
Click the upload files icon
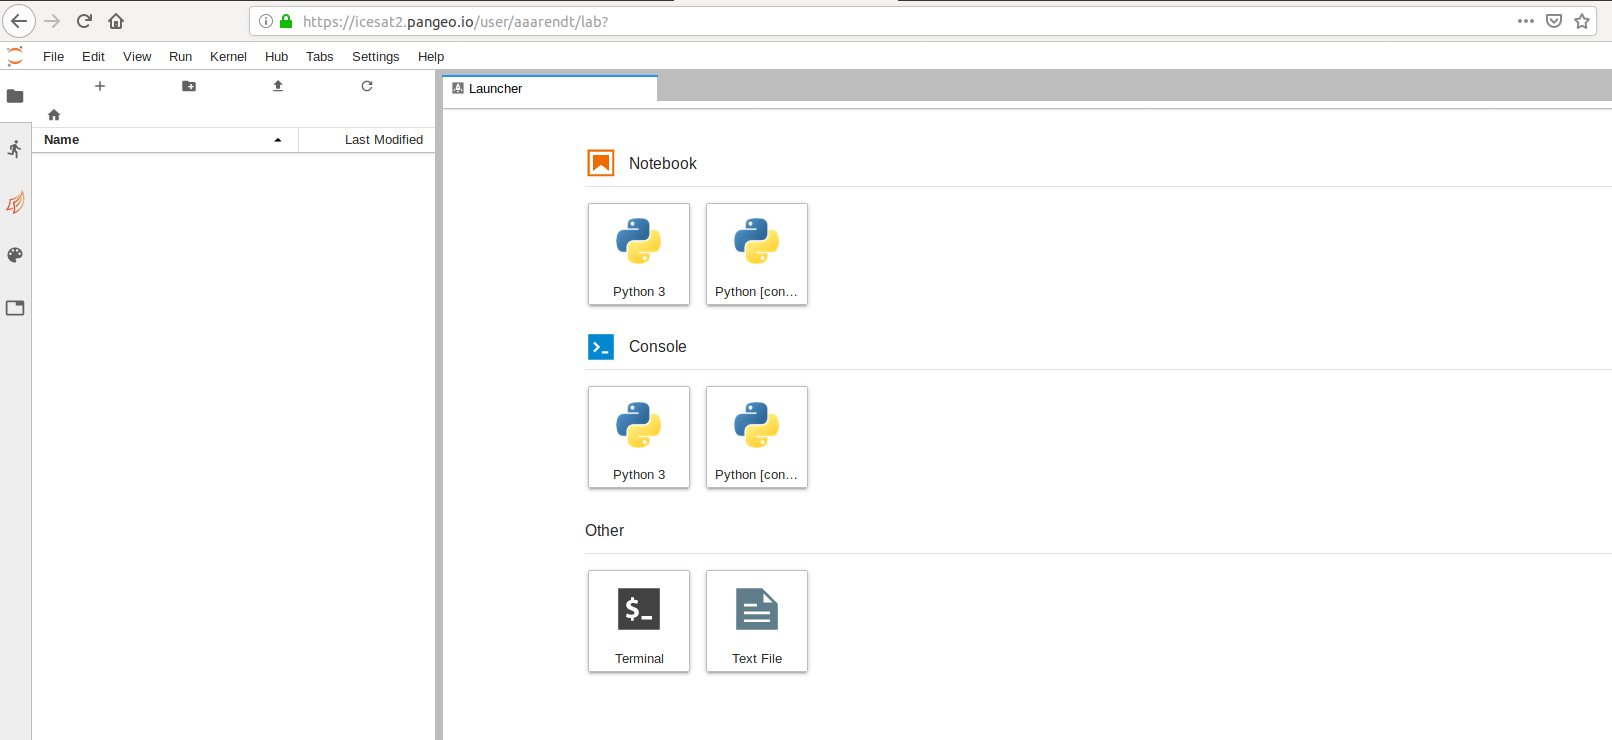point(278,86)
